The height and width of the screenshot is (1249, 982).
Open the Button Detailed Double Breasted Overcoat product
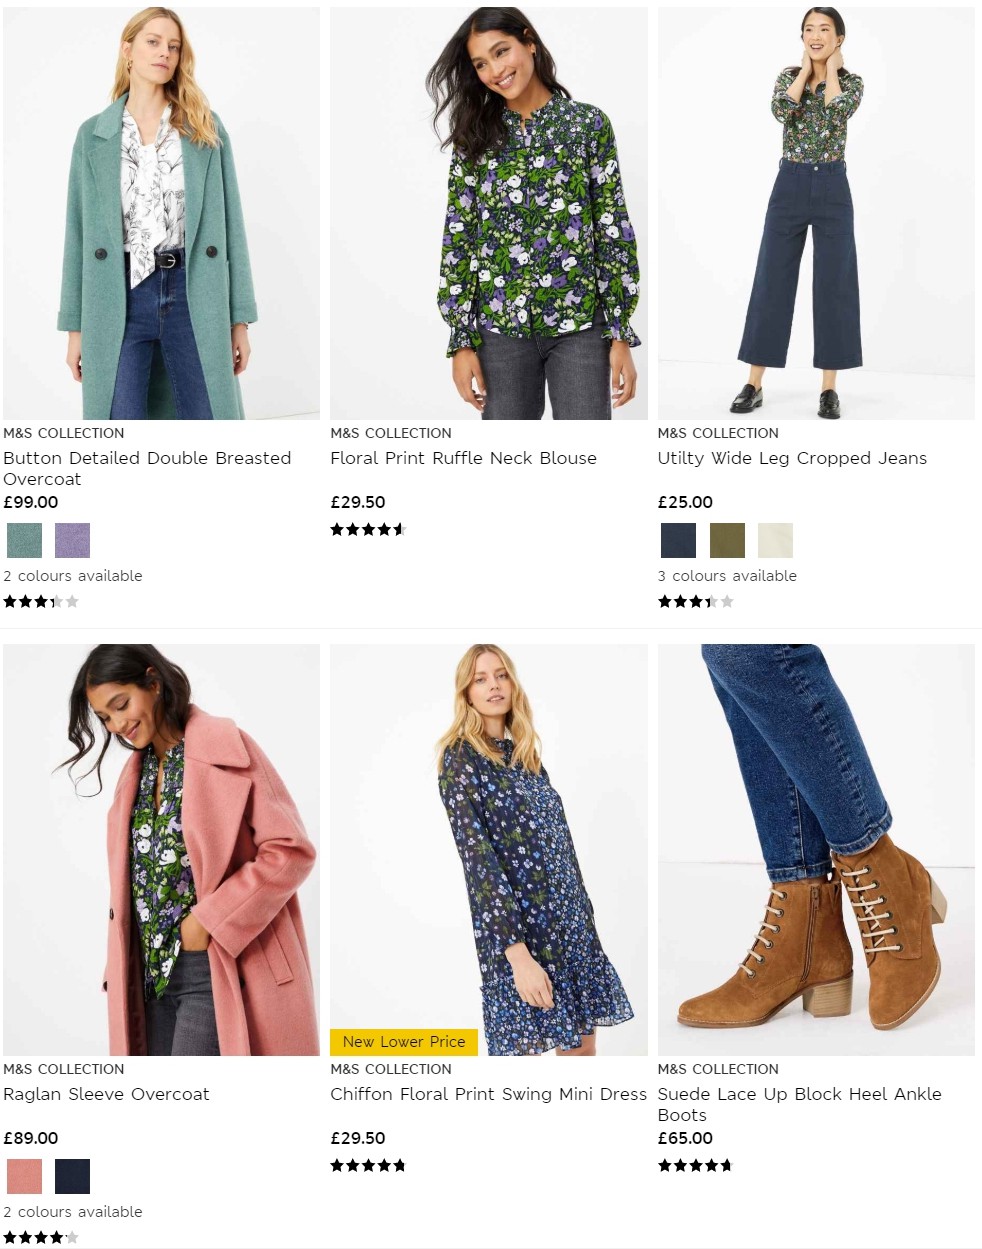148,468
